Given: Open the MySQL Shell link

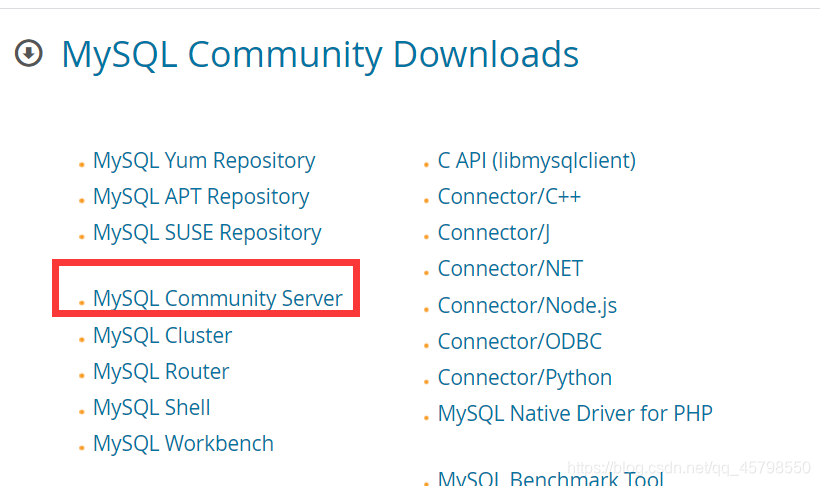Looking at the screenshot, I should point(152,408).
